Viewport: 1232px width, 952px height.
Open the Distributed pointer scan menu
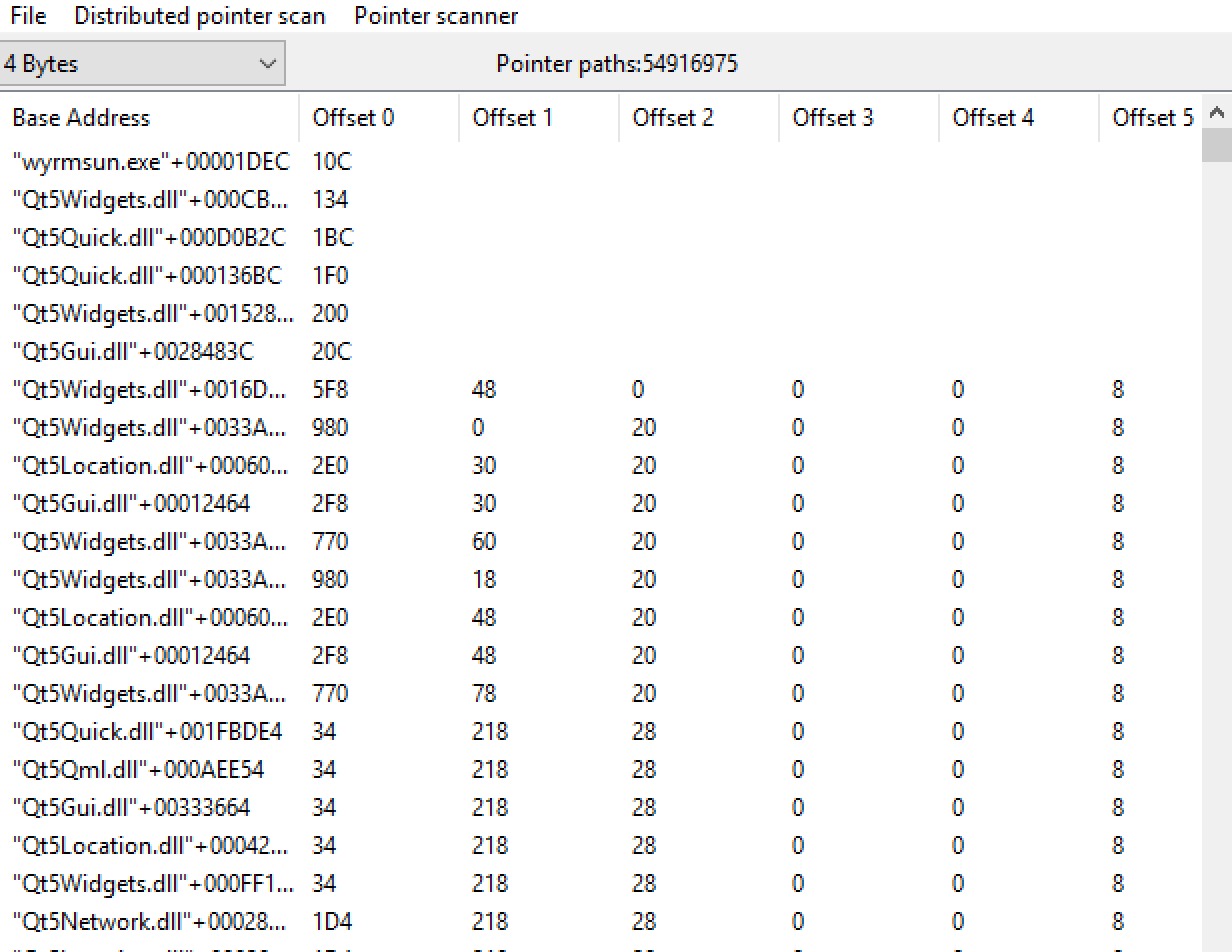pos(200,16)
